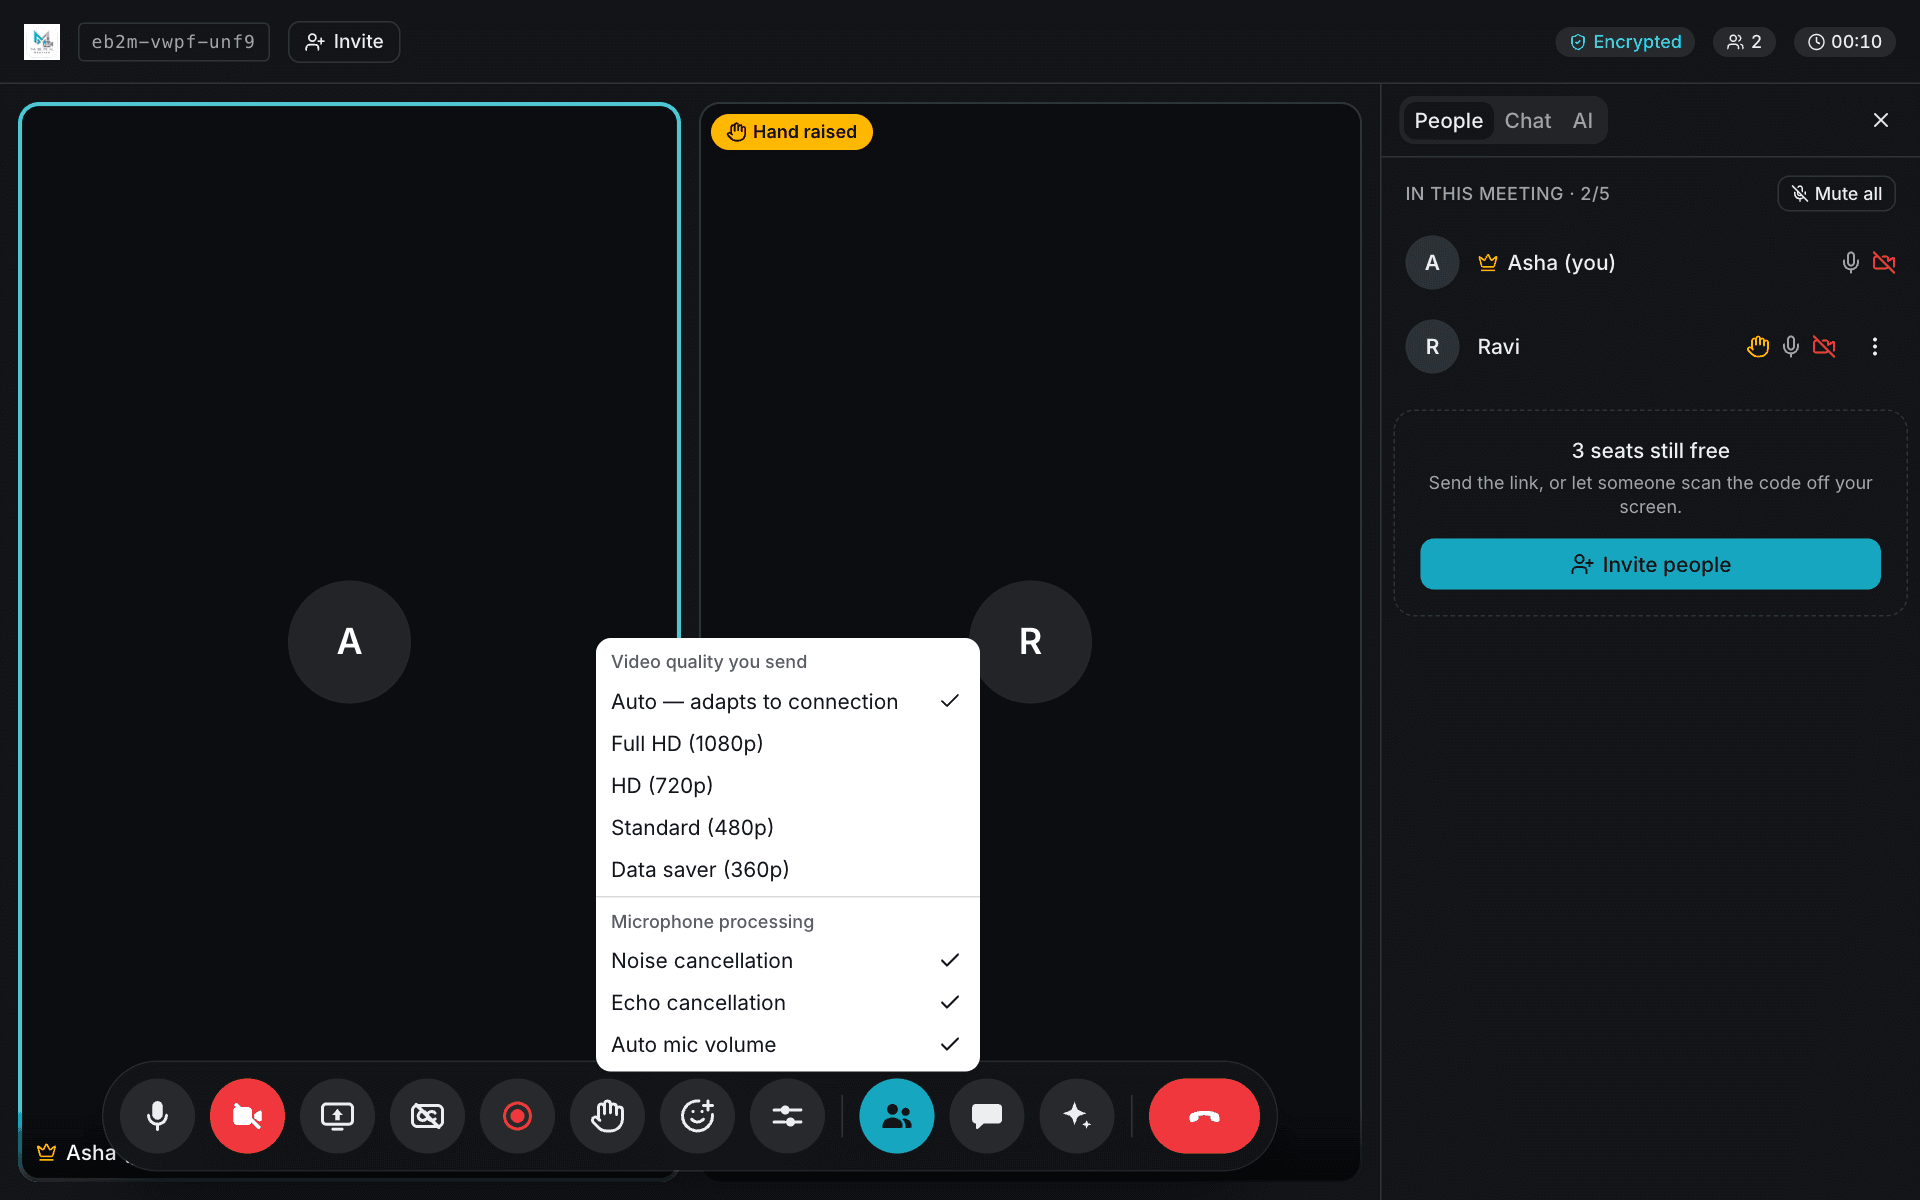Viewport: 1920px width, 1200px height.
Task: Choose HD (720p) video quality
Action: pos(787,786)
